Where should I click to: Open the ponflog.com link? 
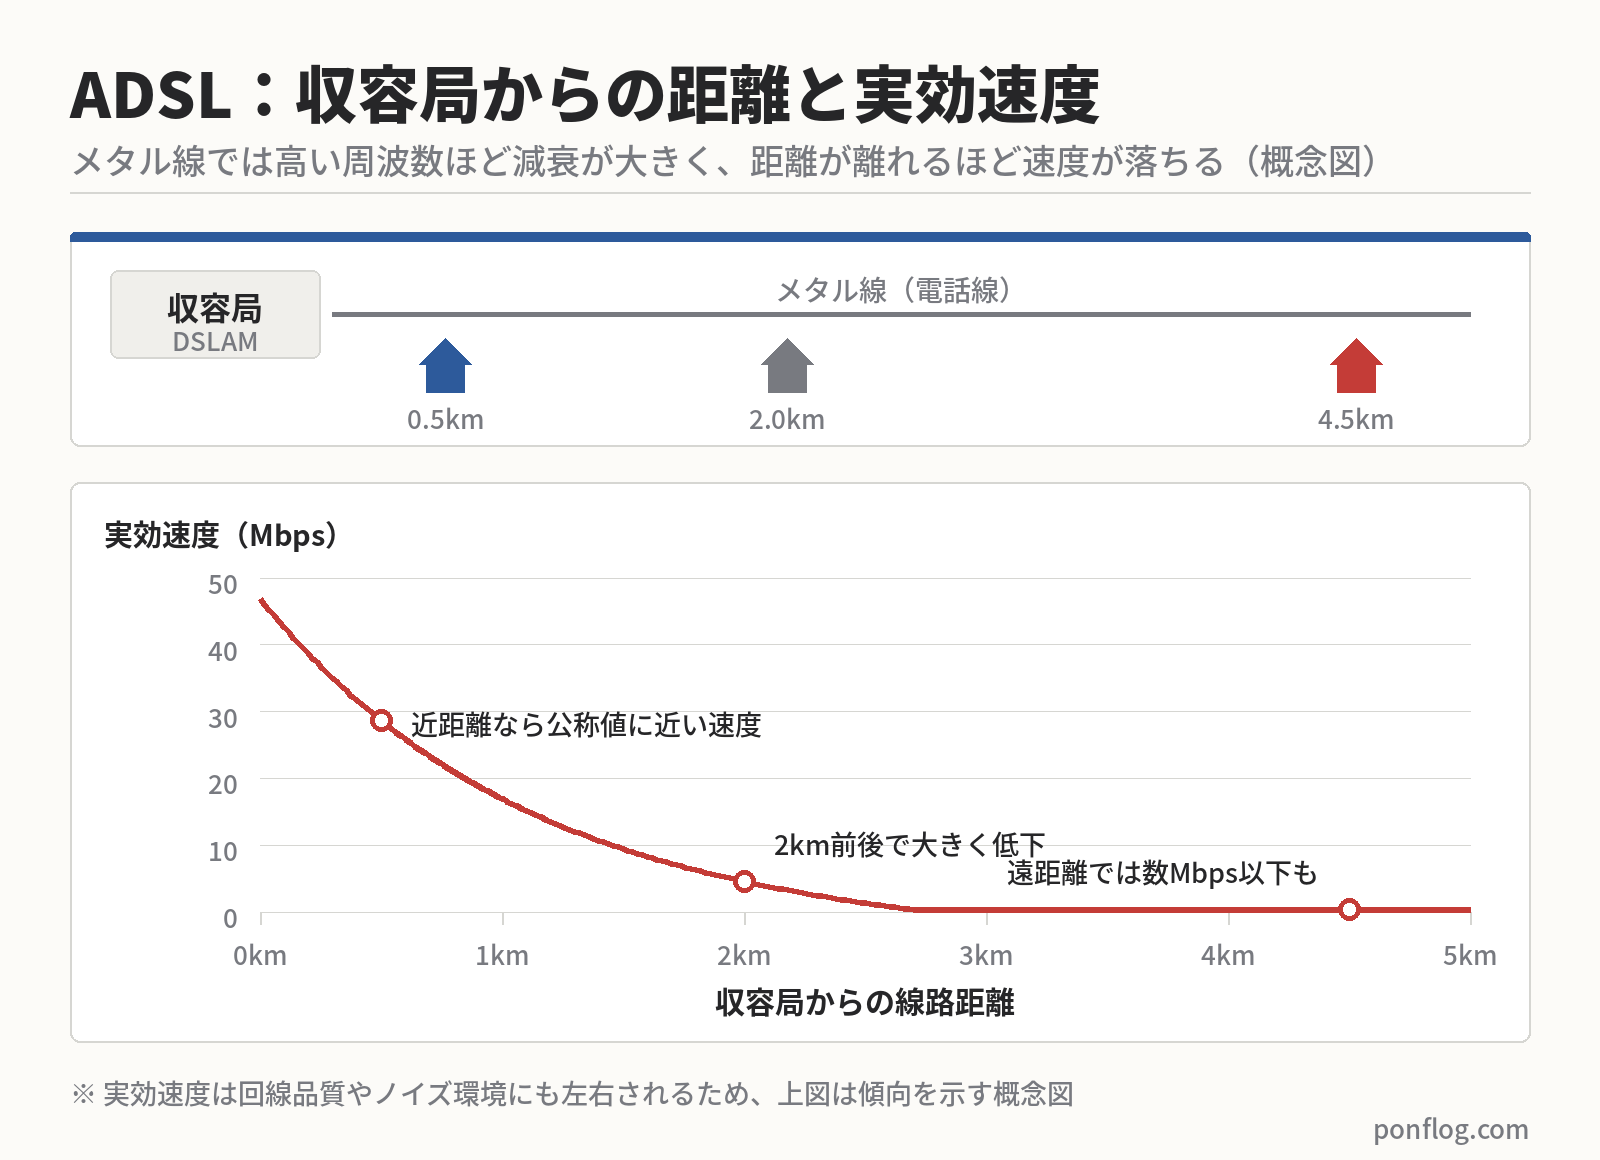(x=1451, y=1130)
